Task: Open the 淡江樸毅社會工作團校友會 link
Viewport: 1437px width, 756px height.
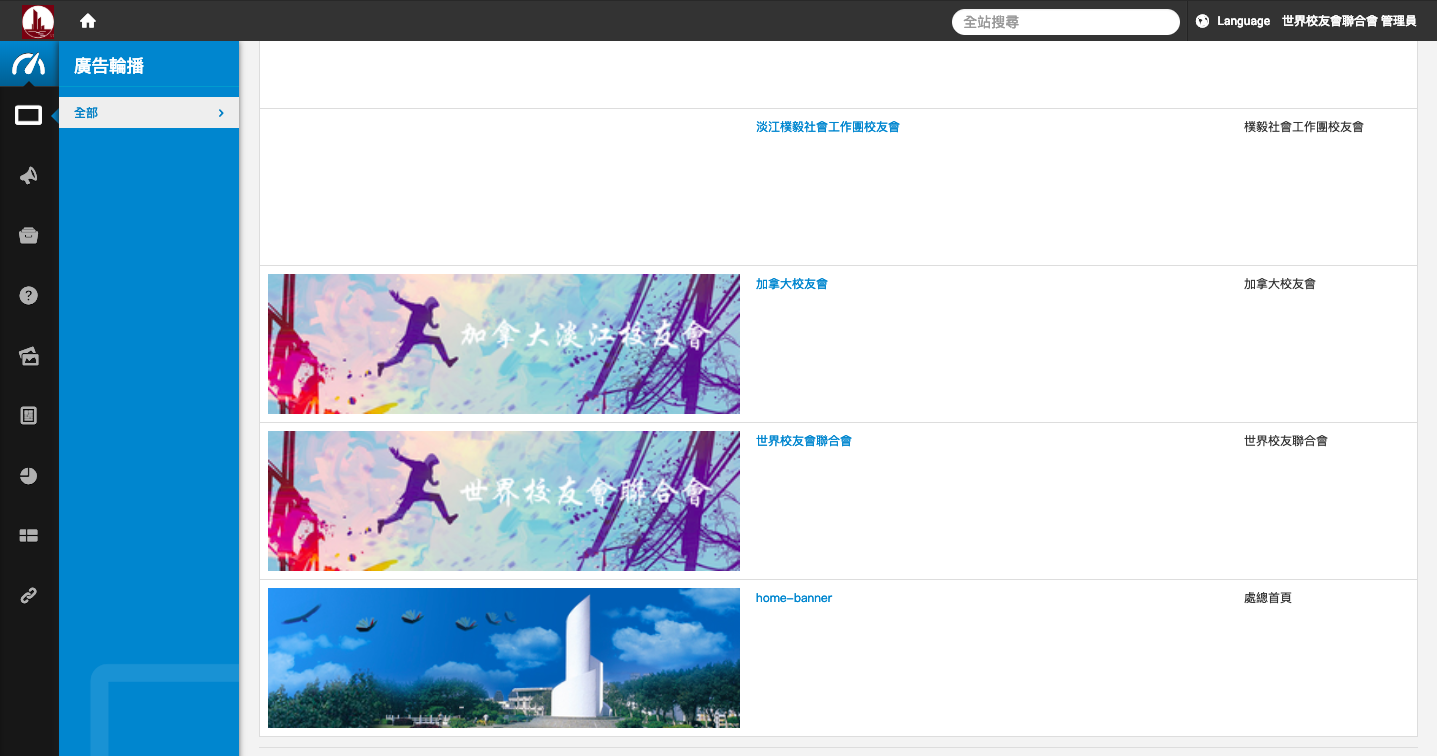Action: (x=828, y=127)
